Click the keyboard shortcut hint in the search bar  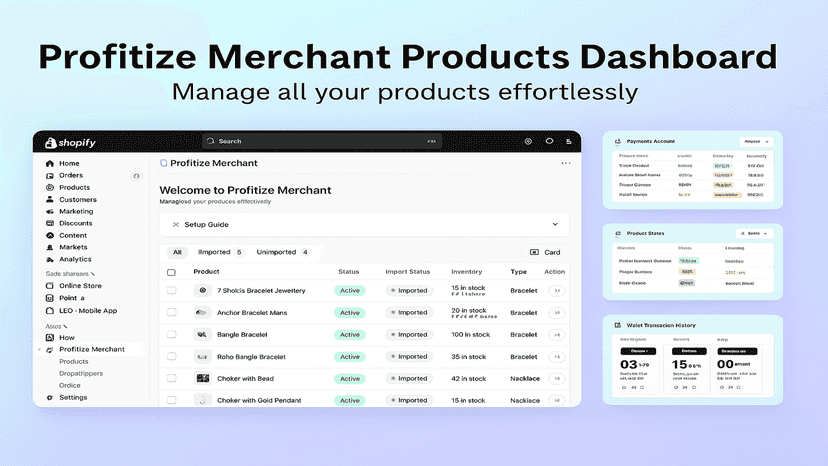click(431, 142)
